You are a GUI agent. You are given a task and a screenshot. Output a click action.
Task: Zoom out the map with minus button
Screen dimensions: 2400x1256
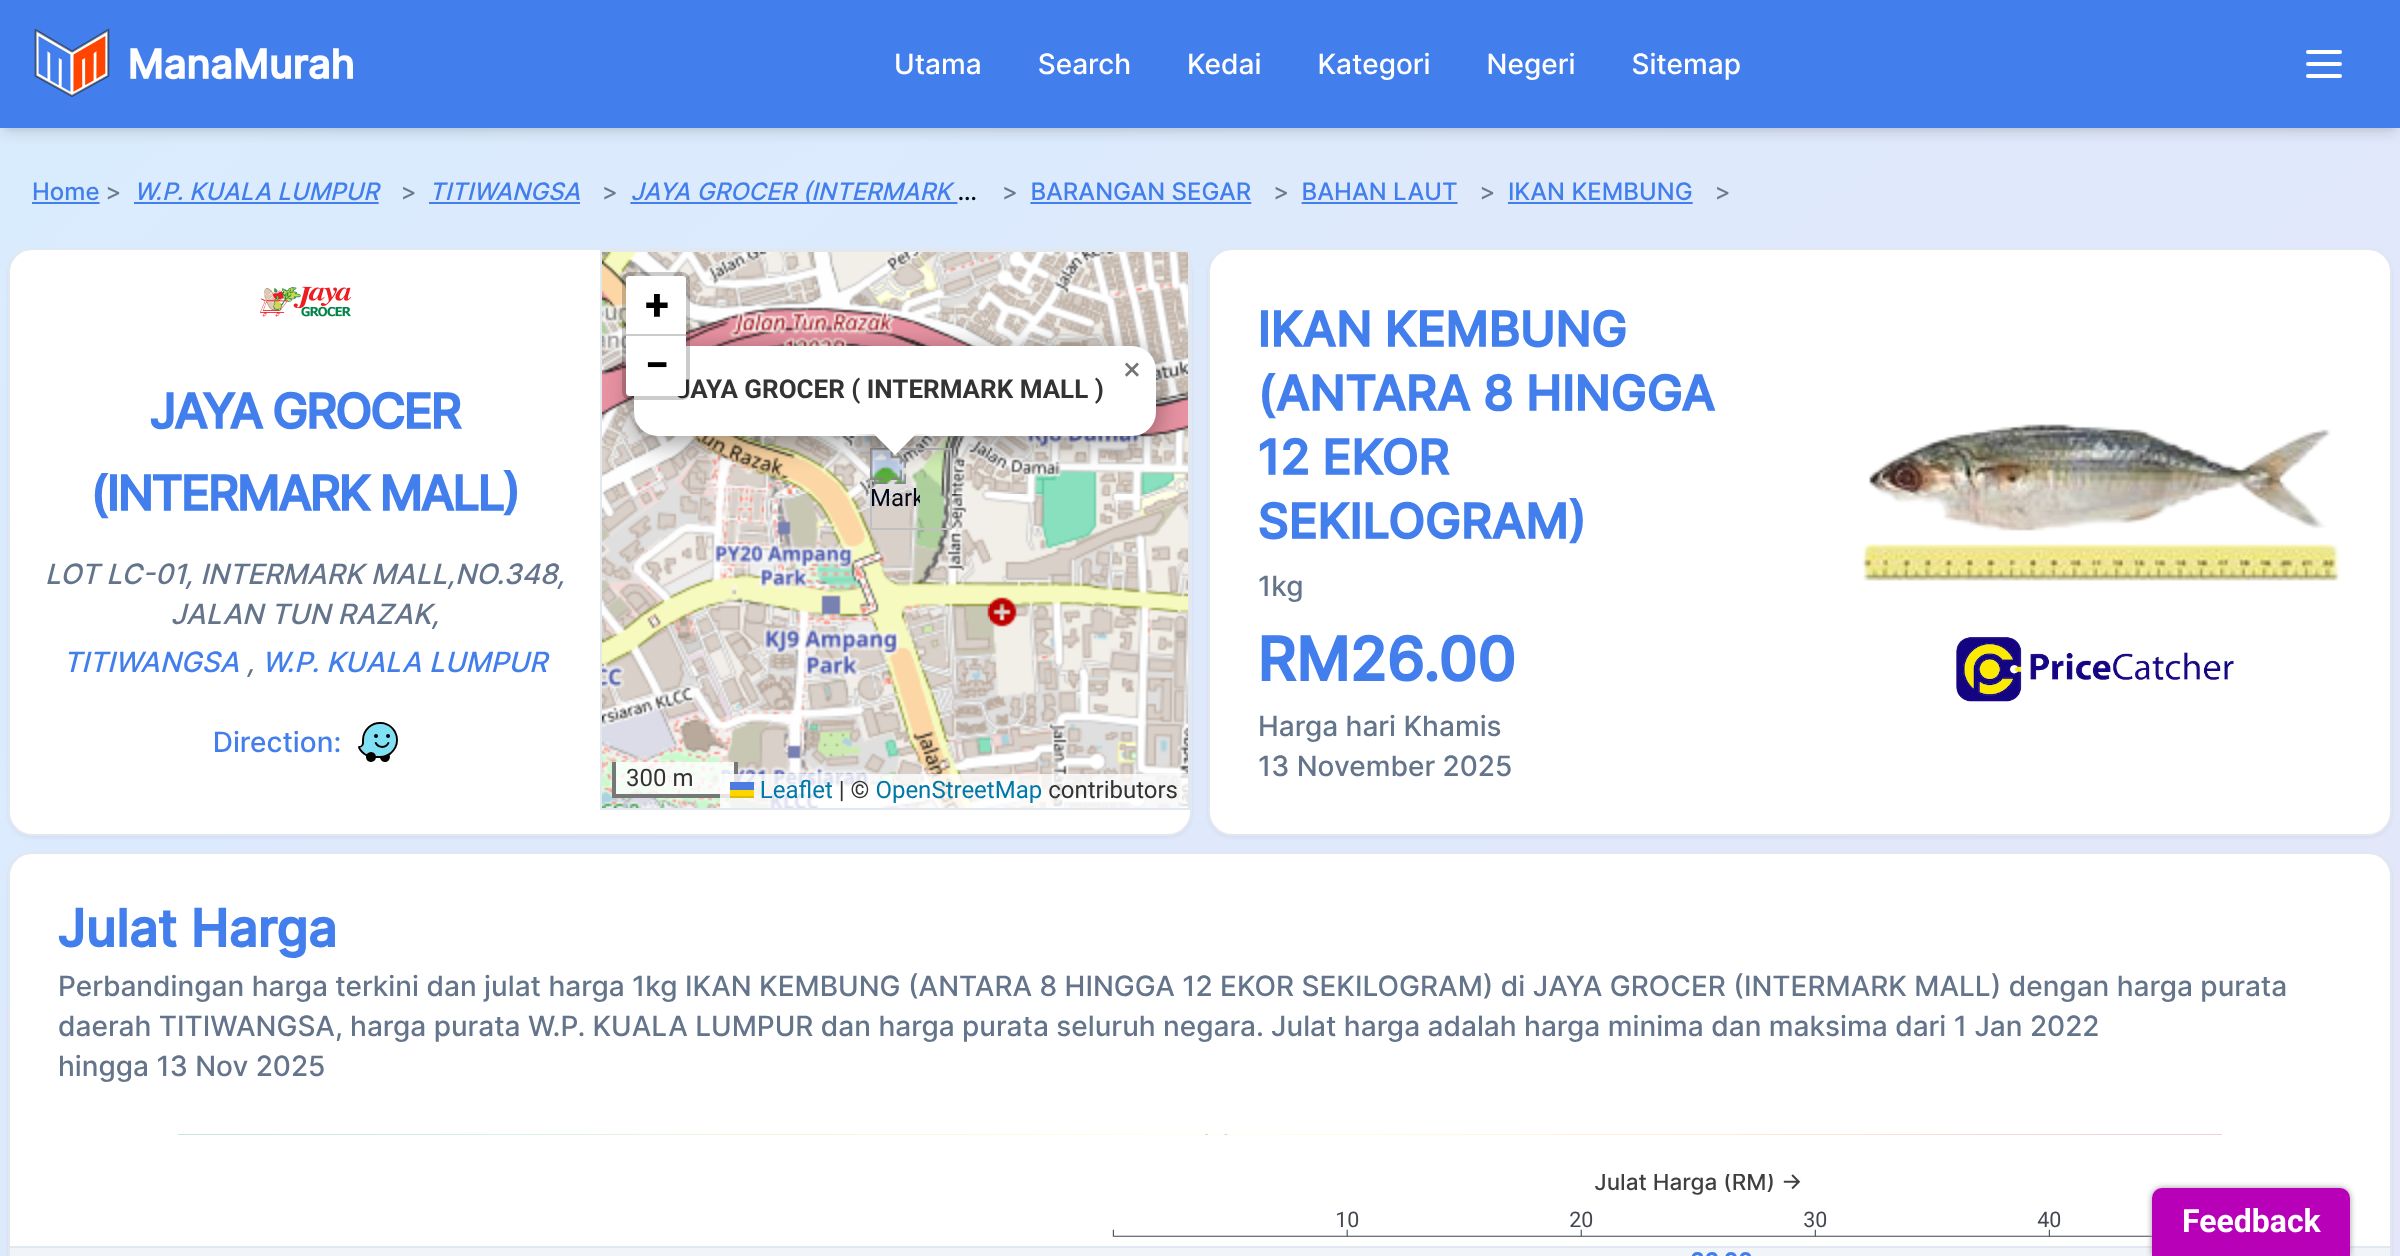pos(656,365)
